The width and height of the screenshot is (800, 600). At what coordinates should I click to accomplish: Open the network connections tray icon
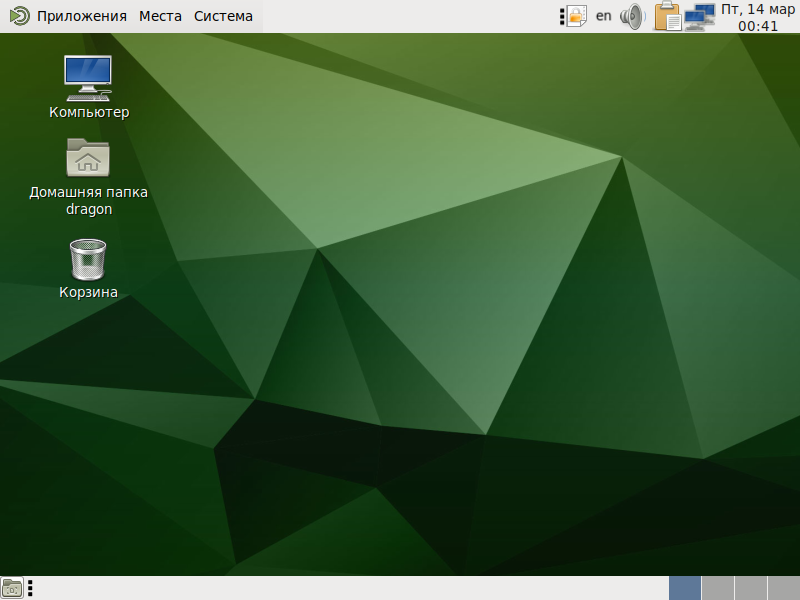tap(699, 17)
